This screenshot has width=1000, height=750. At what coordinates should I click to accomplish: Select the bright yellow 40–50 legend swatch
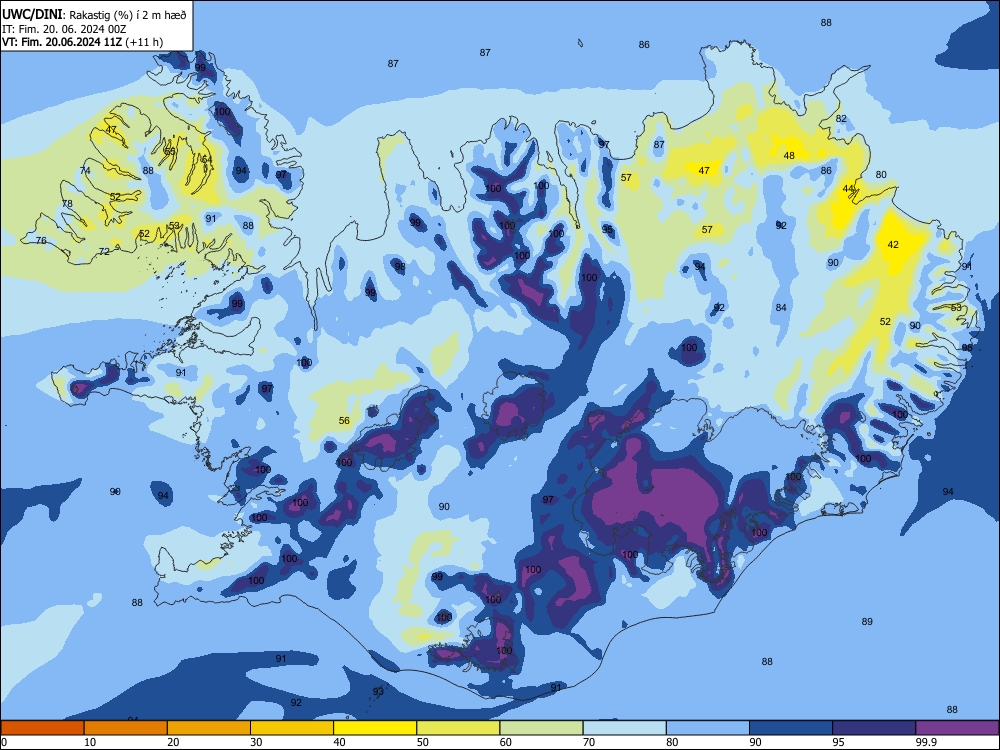point(375,728)
